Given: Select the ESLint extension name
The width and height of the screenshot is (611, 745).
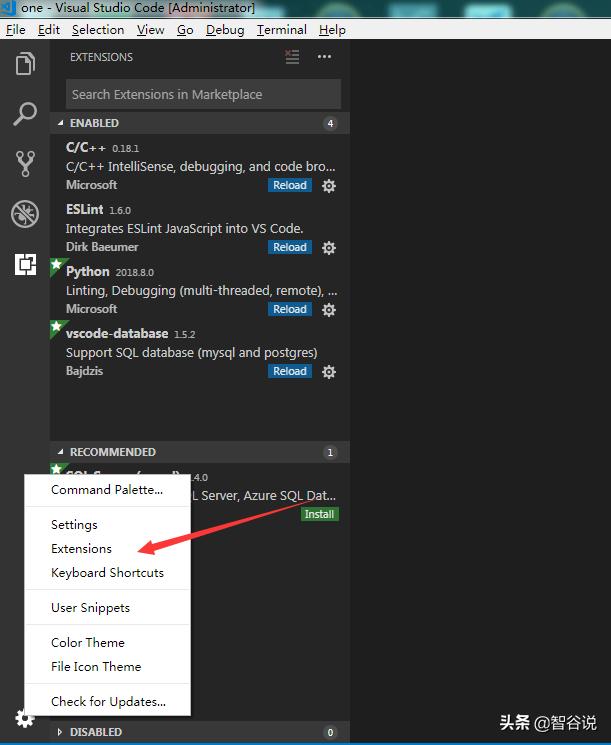Looking at the screenshot, I should click(85, 210).
